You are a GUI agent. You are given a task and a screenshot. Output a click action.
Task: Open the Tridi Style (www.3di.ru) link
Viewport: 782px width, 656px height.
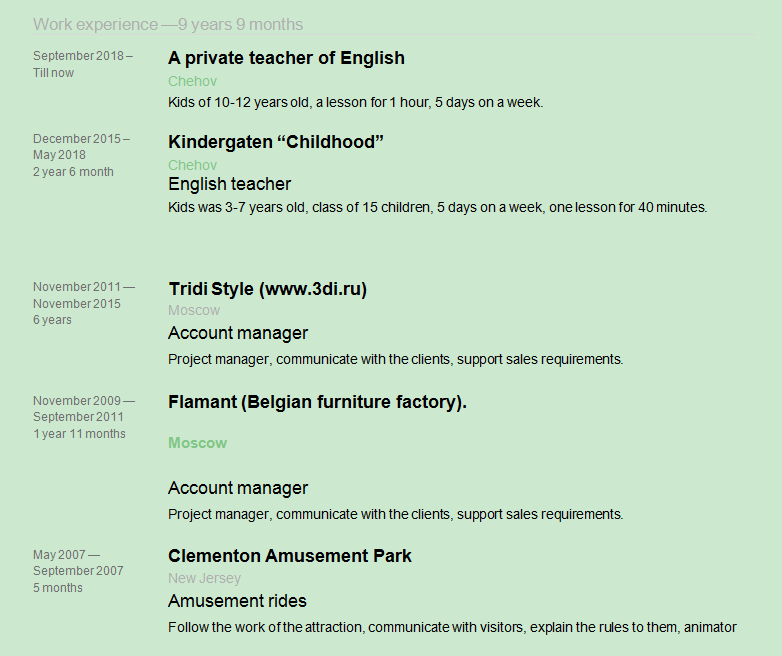pyautogui.click(x=267, y=289)
